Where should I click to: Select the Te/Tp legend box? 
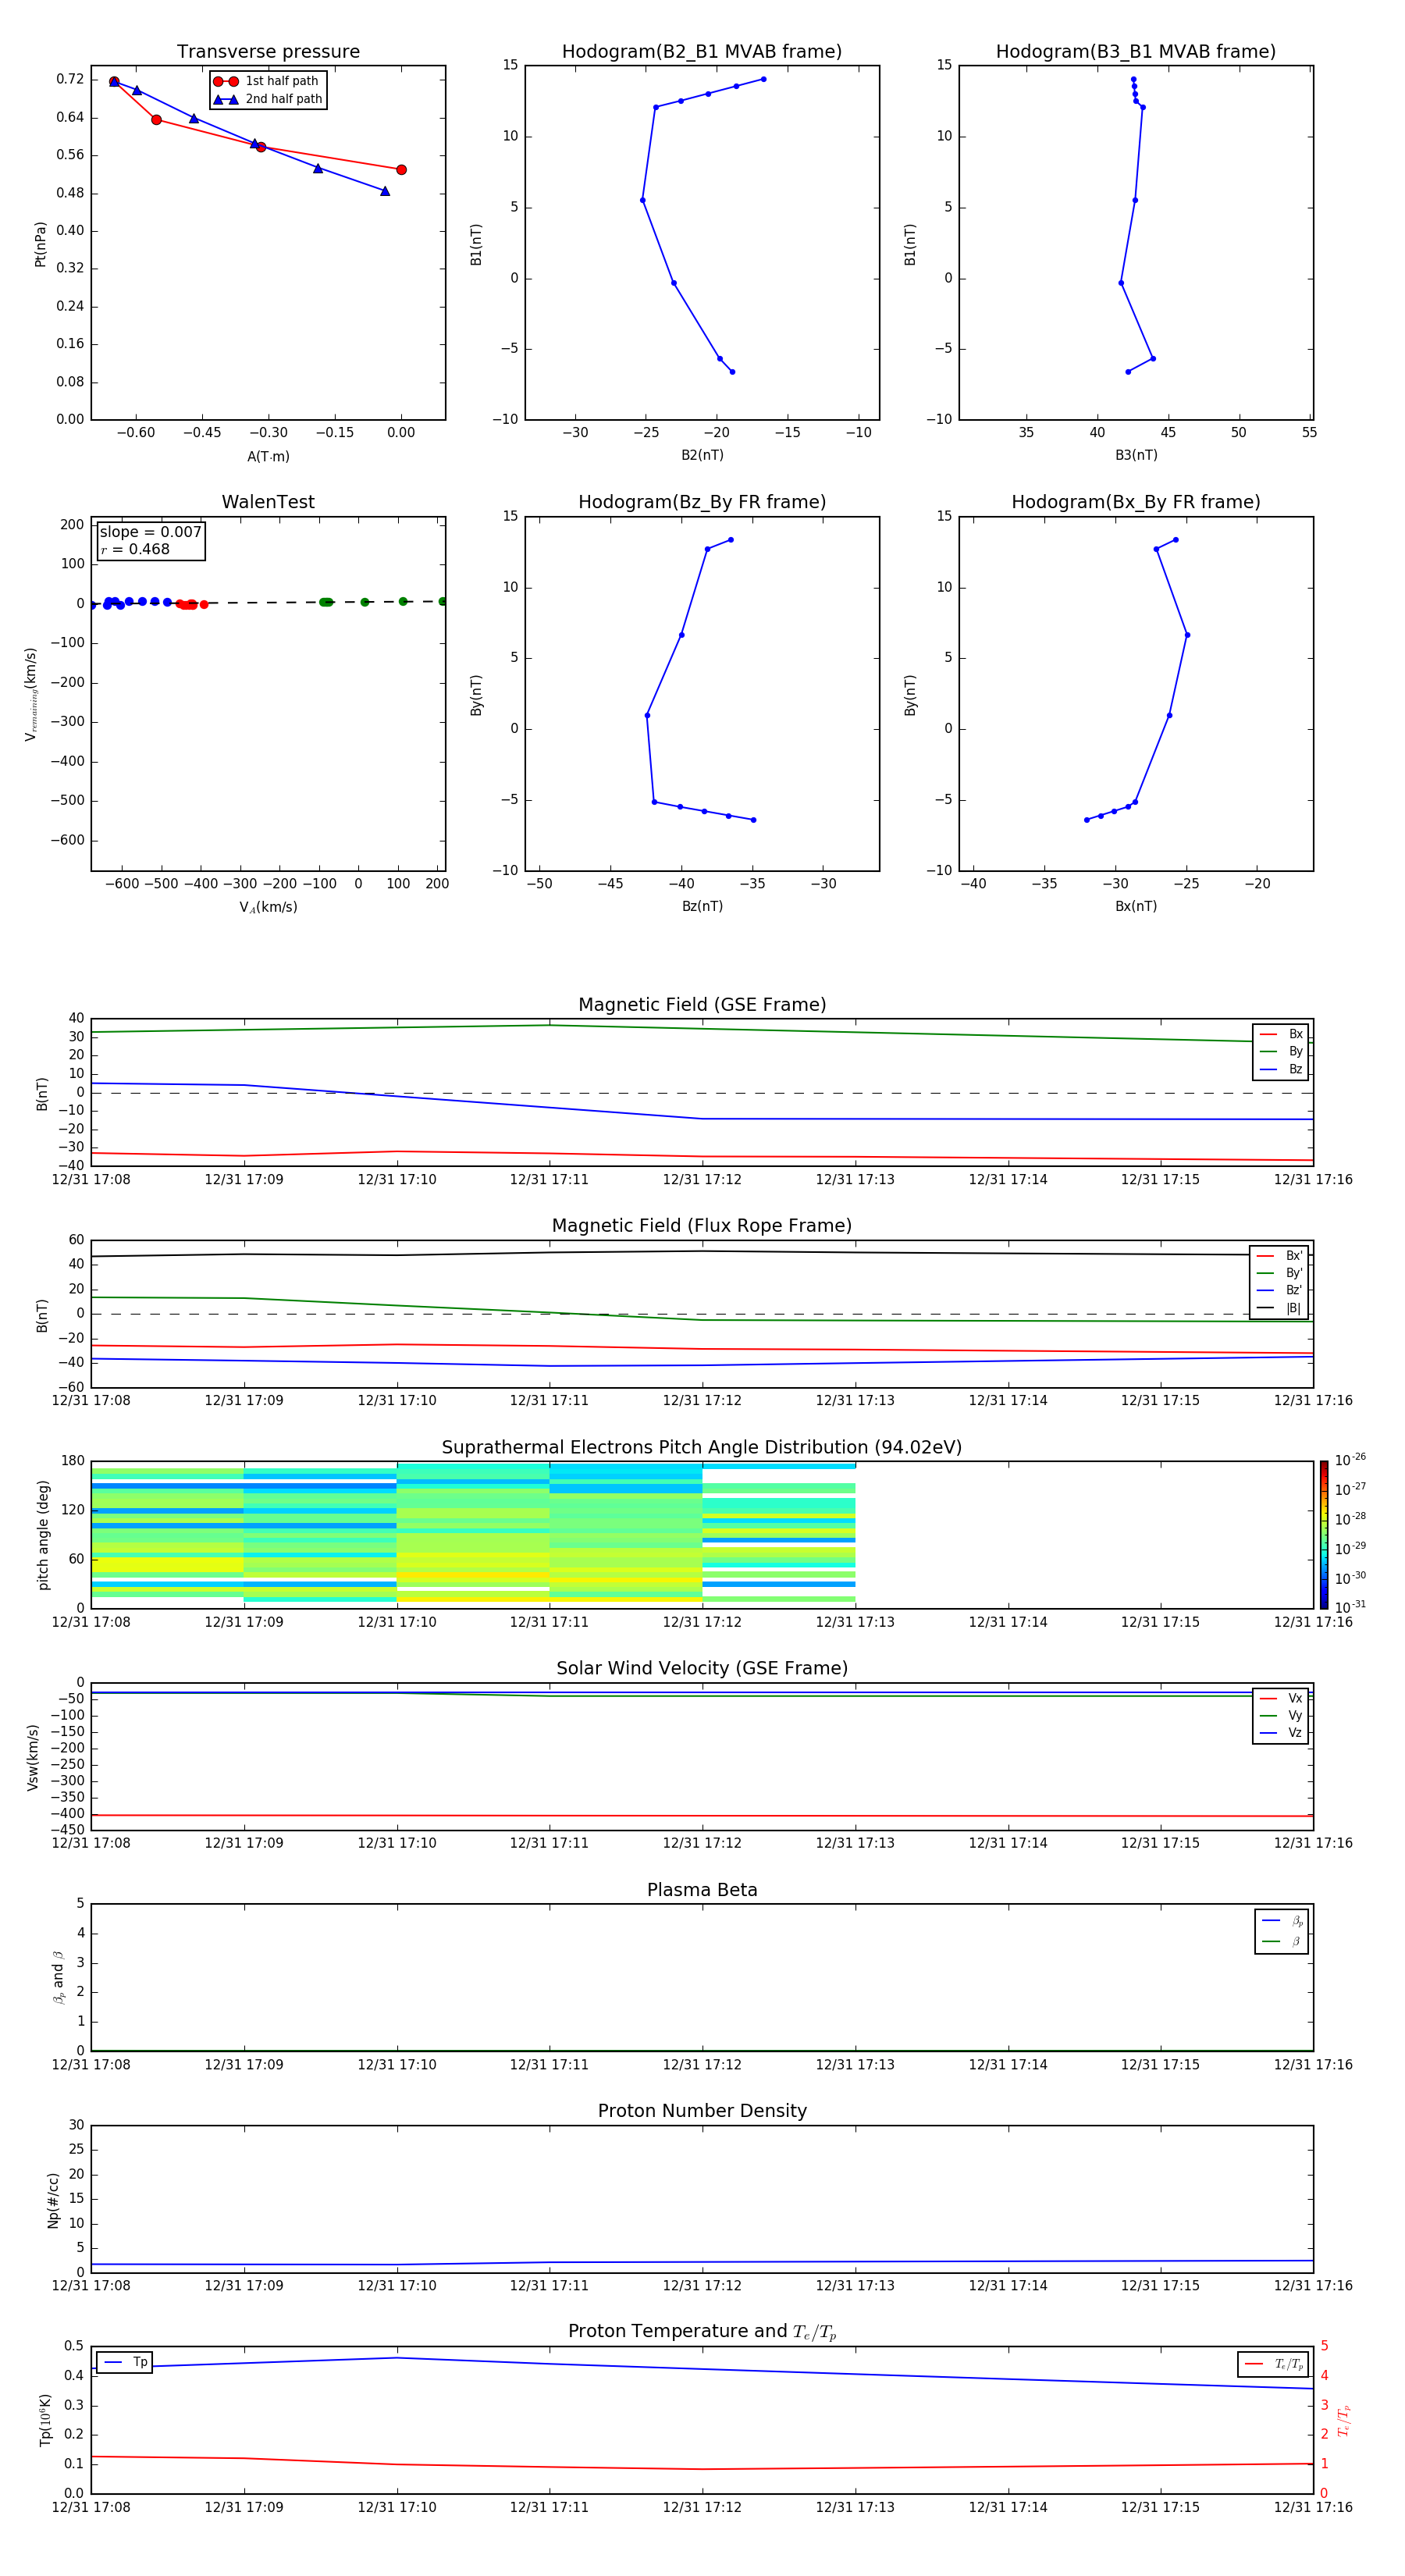point(1272,2364)
